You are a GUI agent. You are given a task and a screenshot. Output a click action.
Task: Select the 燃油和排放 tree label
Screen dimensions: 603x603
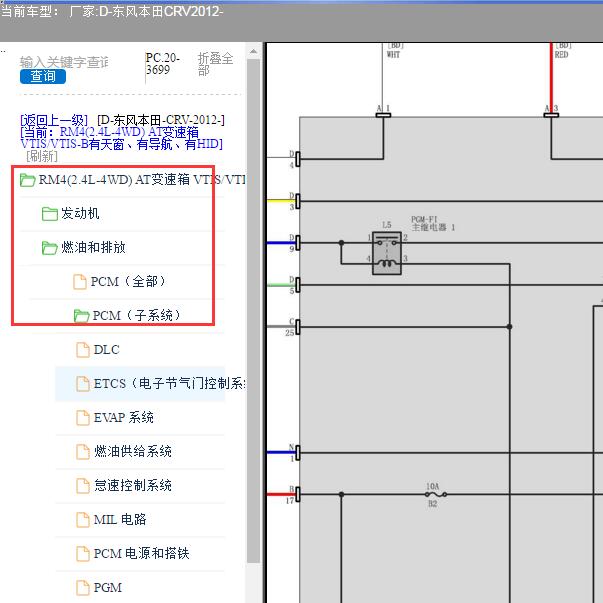93,247
